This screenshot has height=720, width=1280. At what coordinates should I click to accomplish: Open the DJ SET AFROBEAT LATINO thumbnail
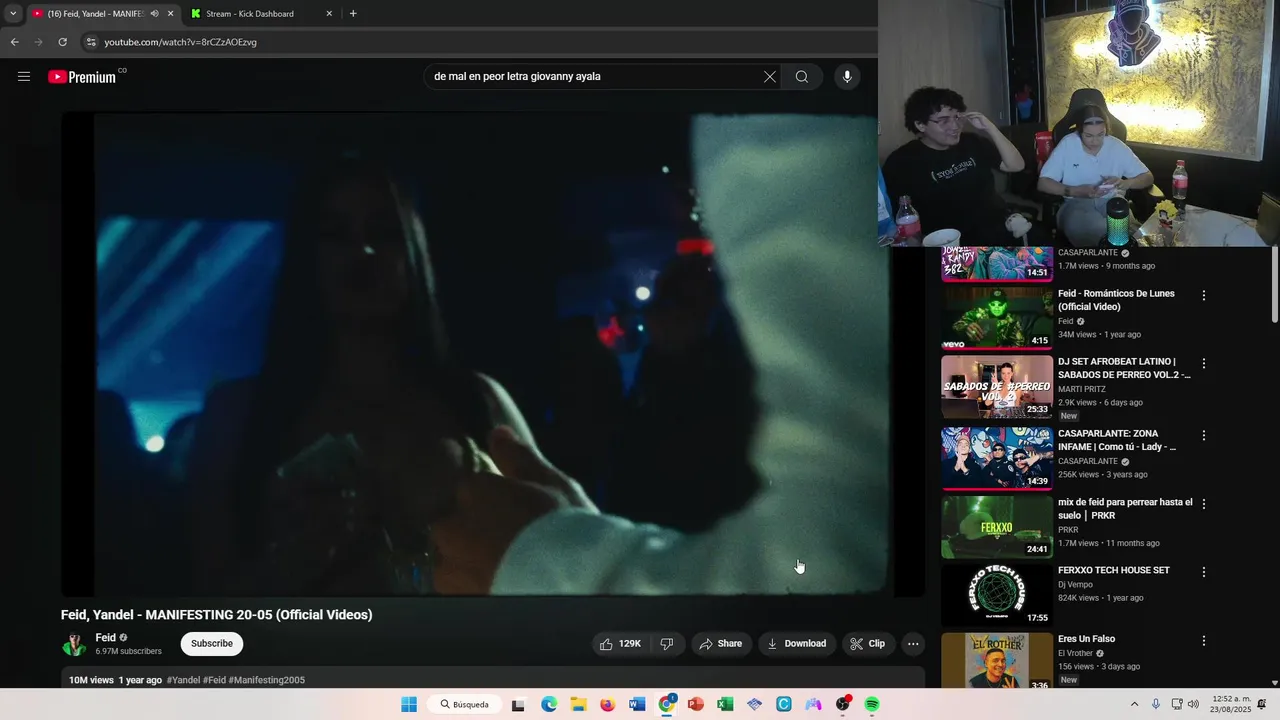(x=997, y=387)
